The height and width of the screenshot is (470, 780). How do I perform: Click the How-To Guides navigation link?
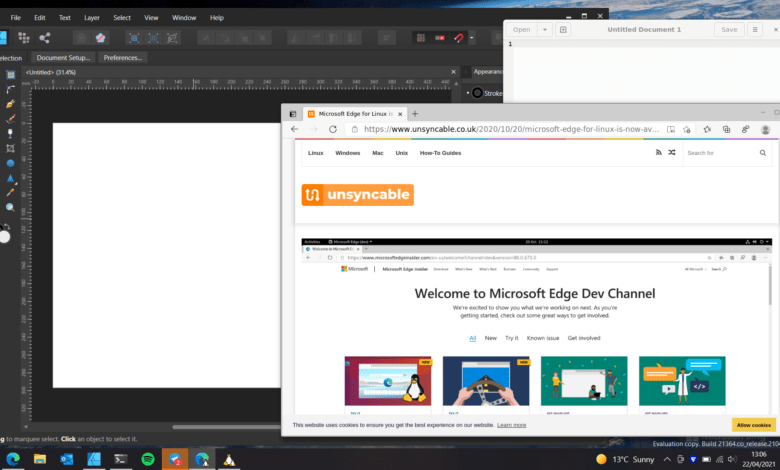pos(440,153)
